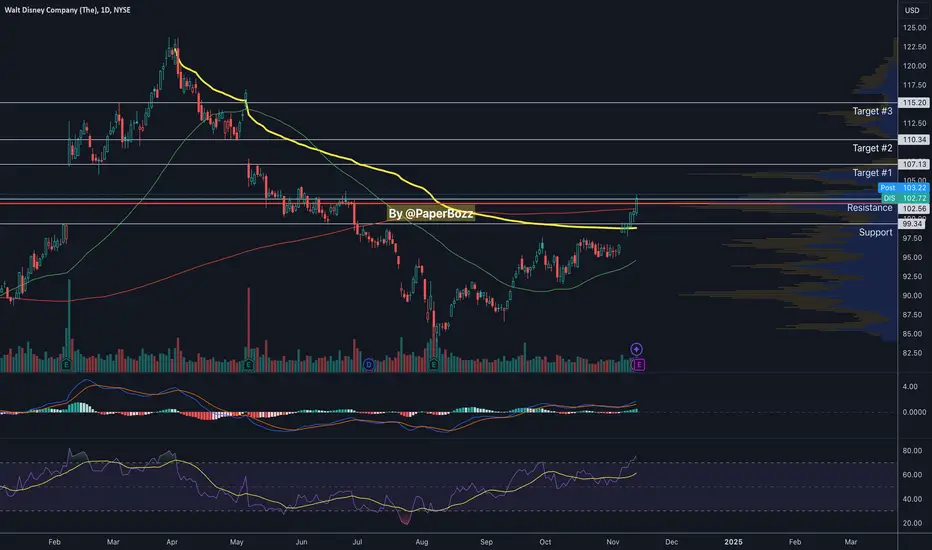This screenshot has width=932, height=550.
Task: Click the 0.0000 MACD scale value
Action: pos(914,412)
